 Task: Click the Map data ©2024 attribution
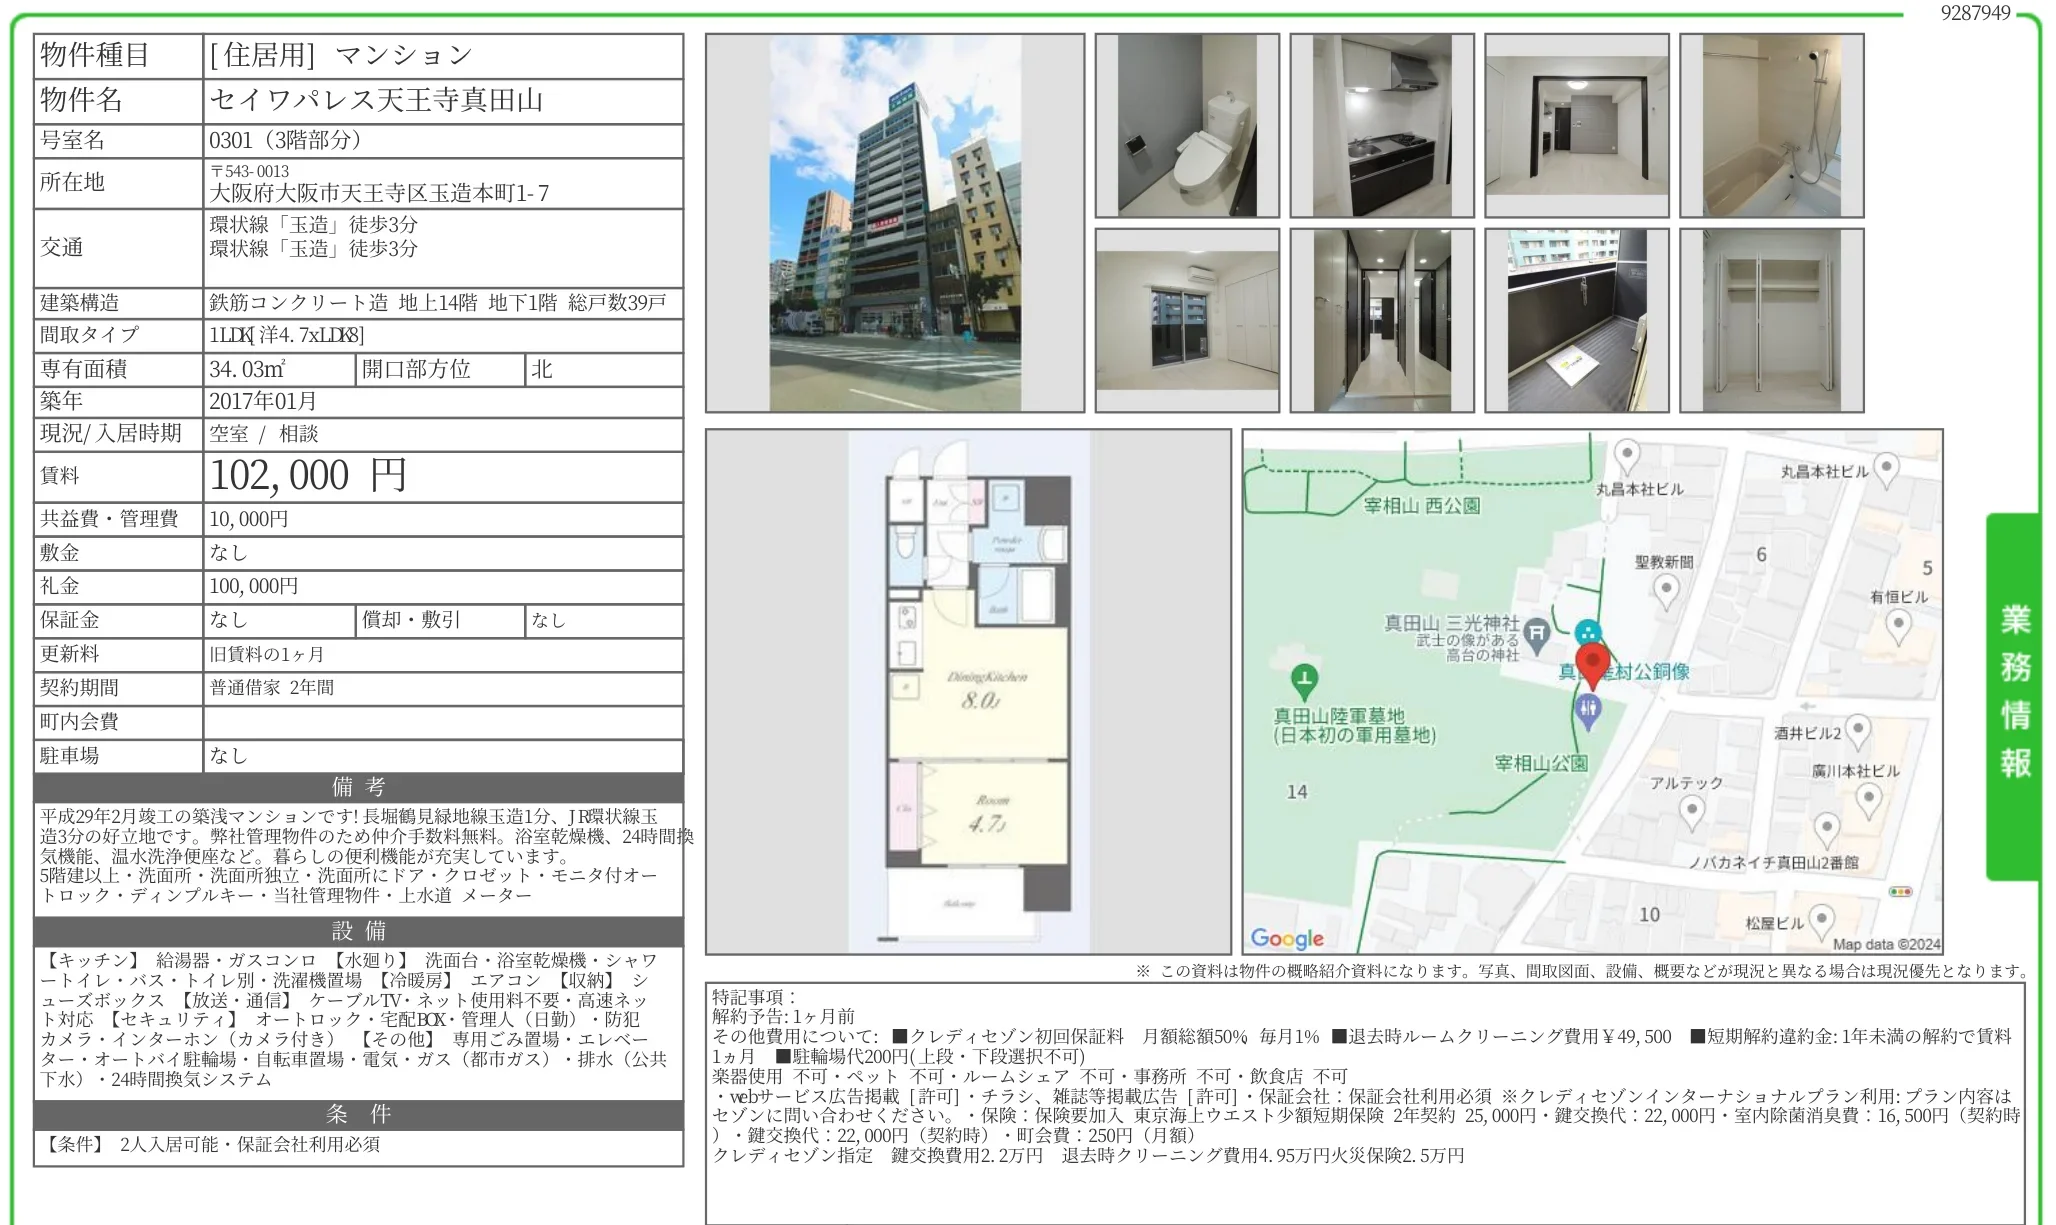(x=1886, y=944)
